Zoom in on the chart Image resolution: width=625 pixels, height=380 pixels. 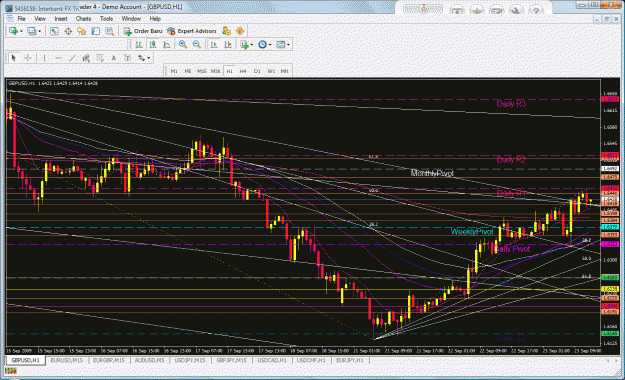[x=183, y=45]
